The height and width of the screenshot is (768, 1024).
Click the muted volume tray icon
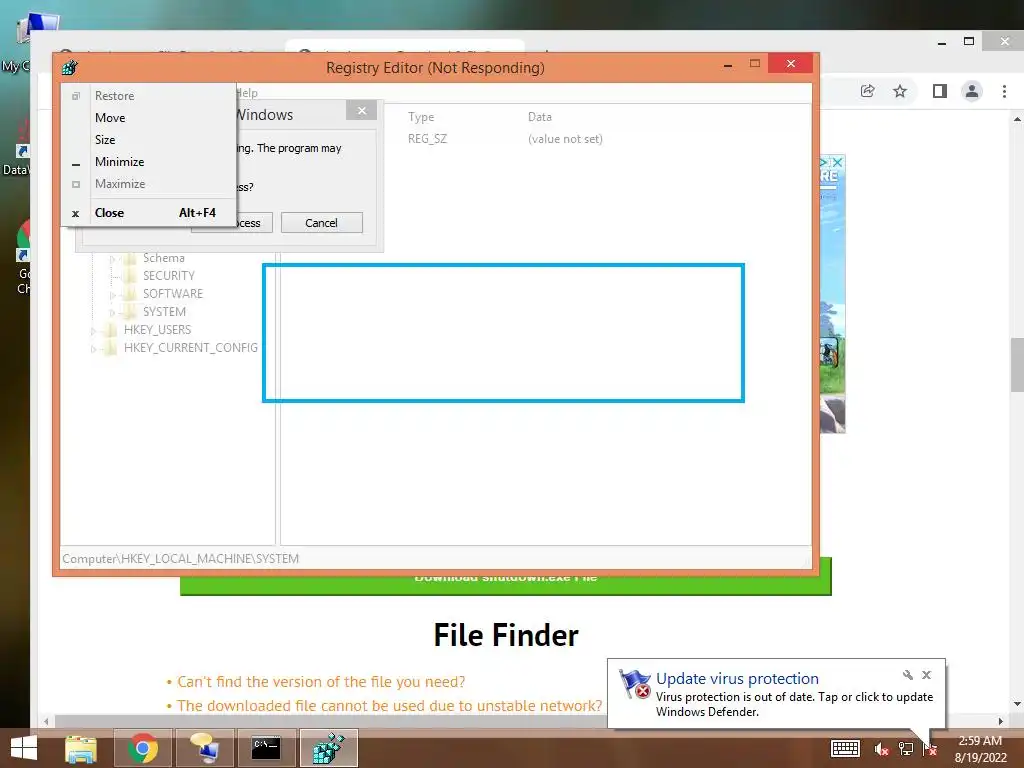(x=881, y=749)
